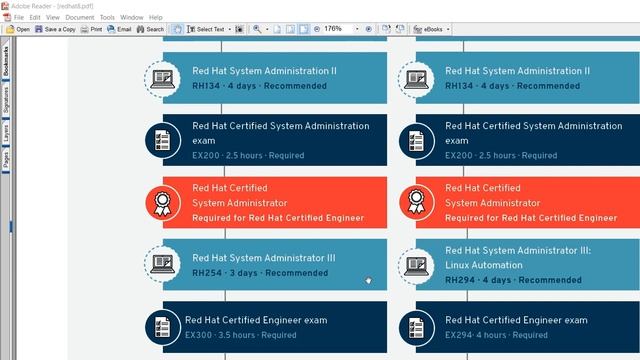Print the document using the Print button
Viewport: 640px width, 360px height.
coord(91,29)
